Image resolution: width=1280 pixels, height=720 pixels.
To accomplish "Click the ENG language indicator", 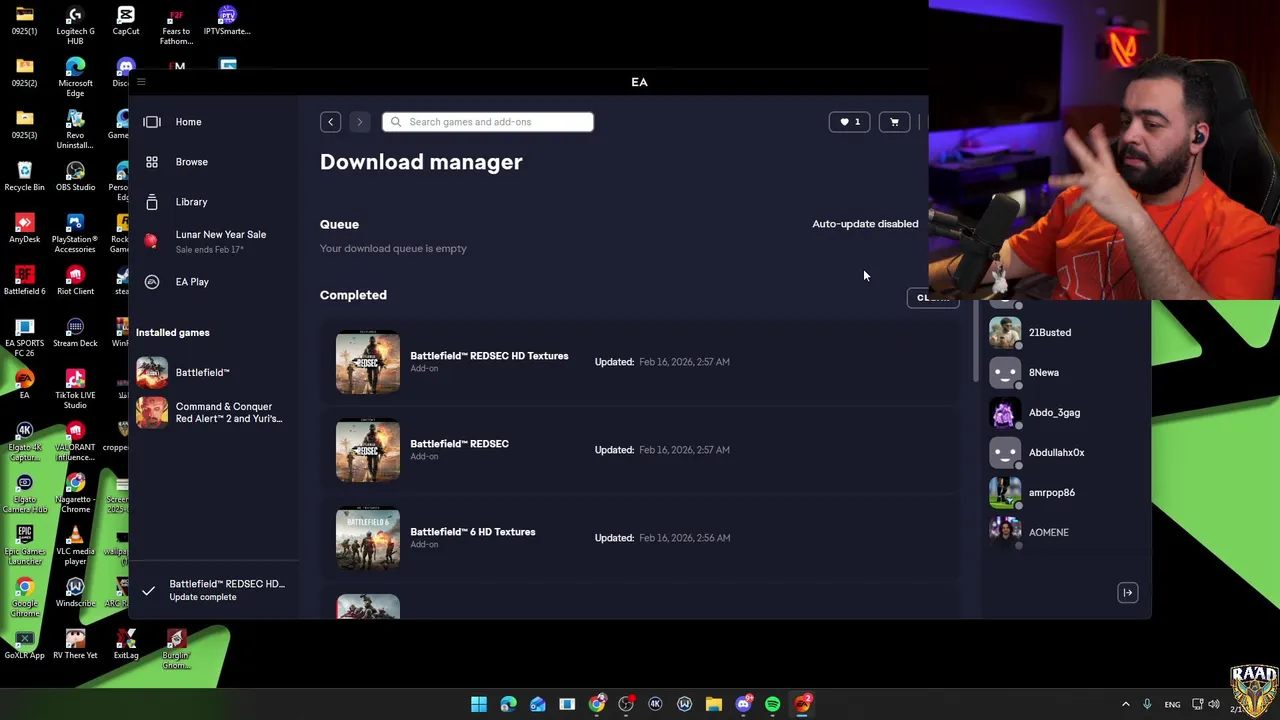I will click(x=1172, y=705).
